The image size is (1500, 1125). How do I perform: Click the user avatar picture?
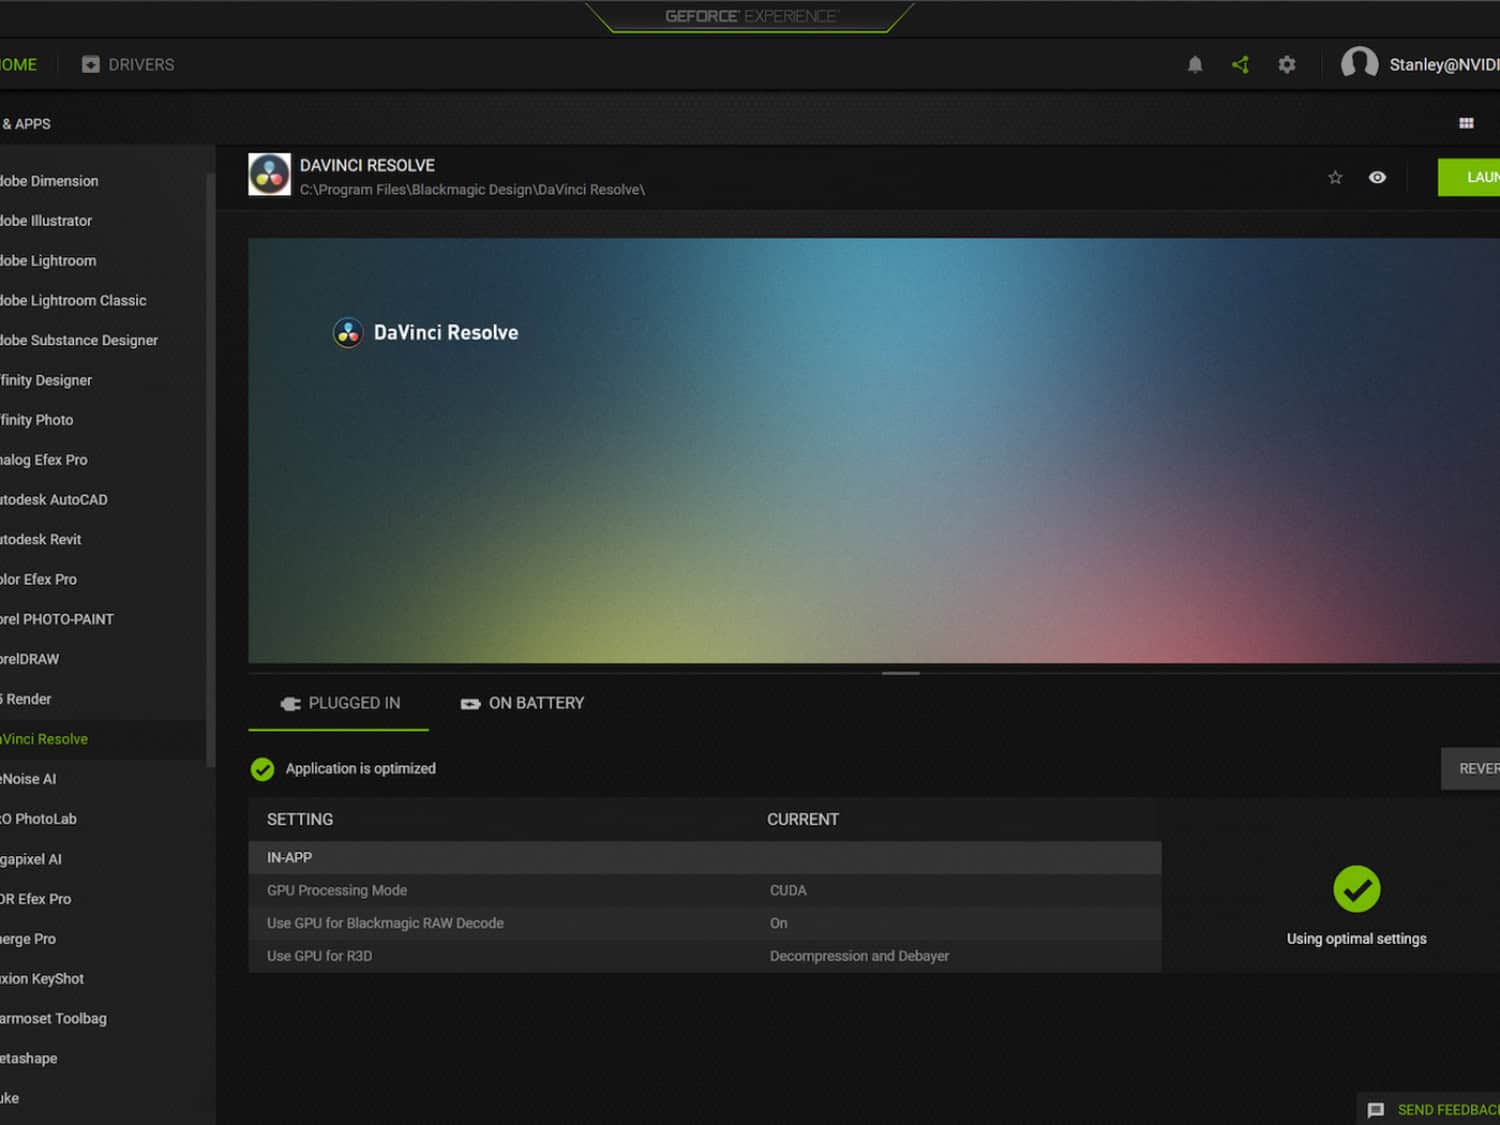(1359, 64)
